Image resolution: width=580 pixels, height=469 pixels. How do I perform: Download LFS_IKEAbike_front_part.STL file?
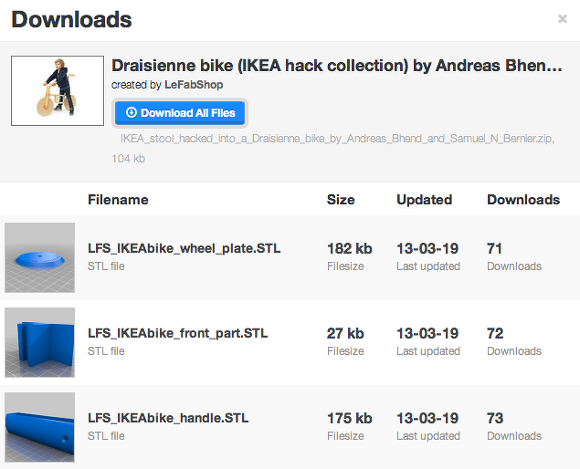pyautogui.click(x=178, y=333)
